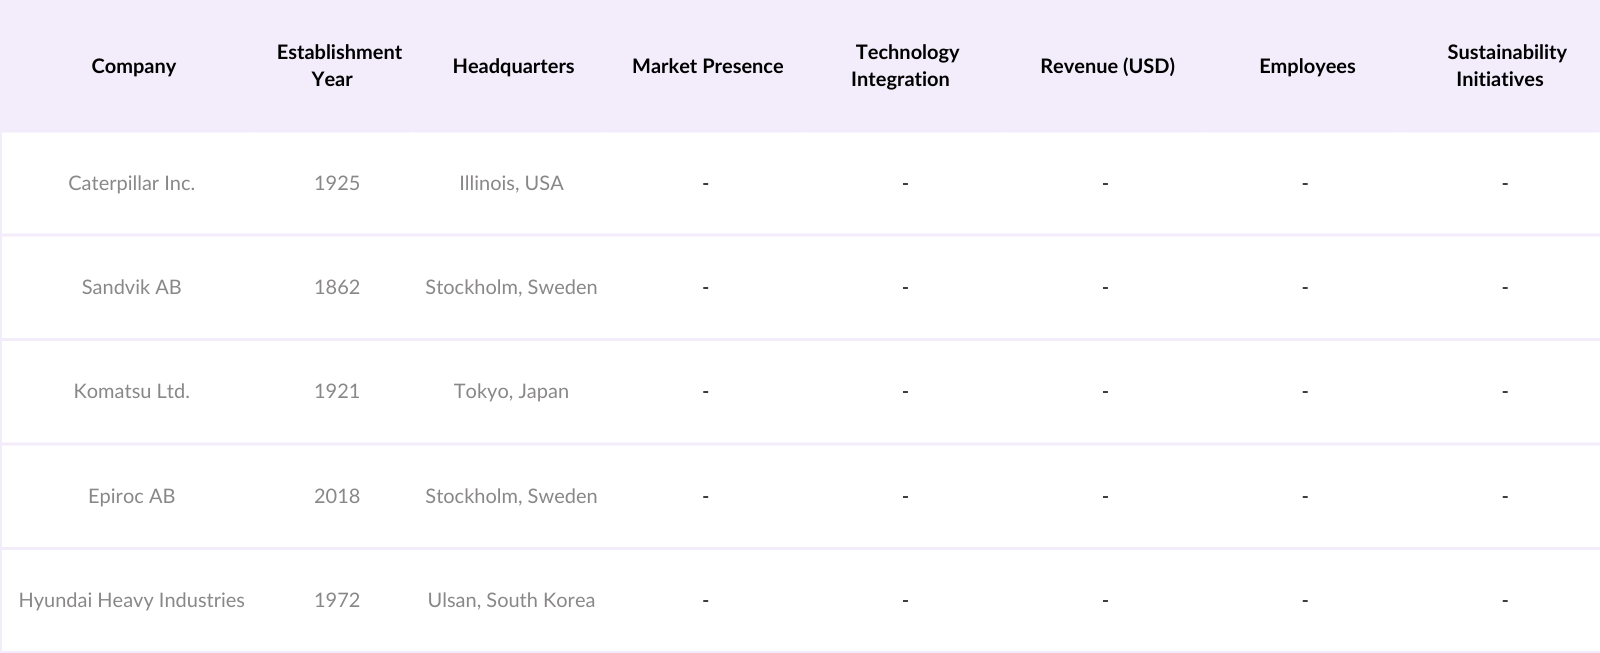Click the Headquarters column header

click(513, 66)
